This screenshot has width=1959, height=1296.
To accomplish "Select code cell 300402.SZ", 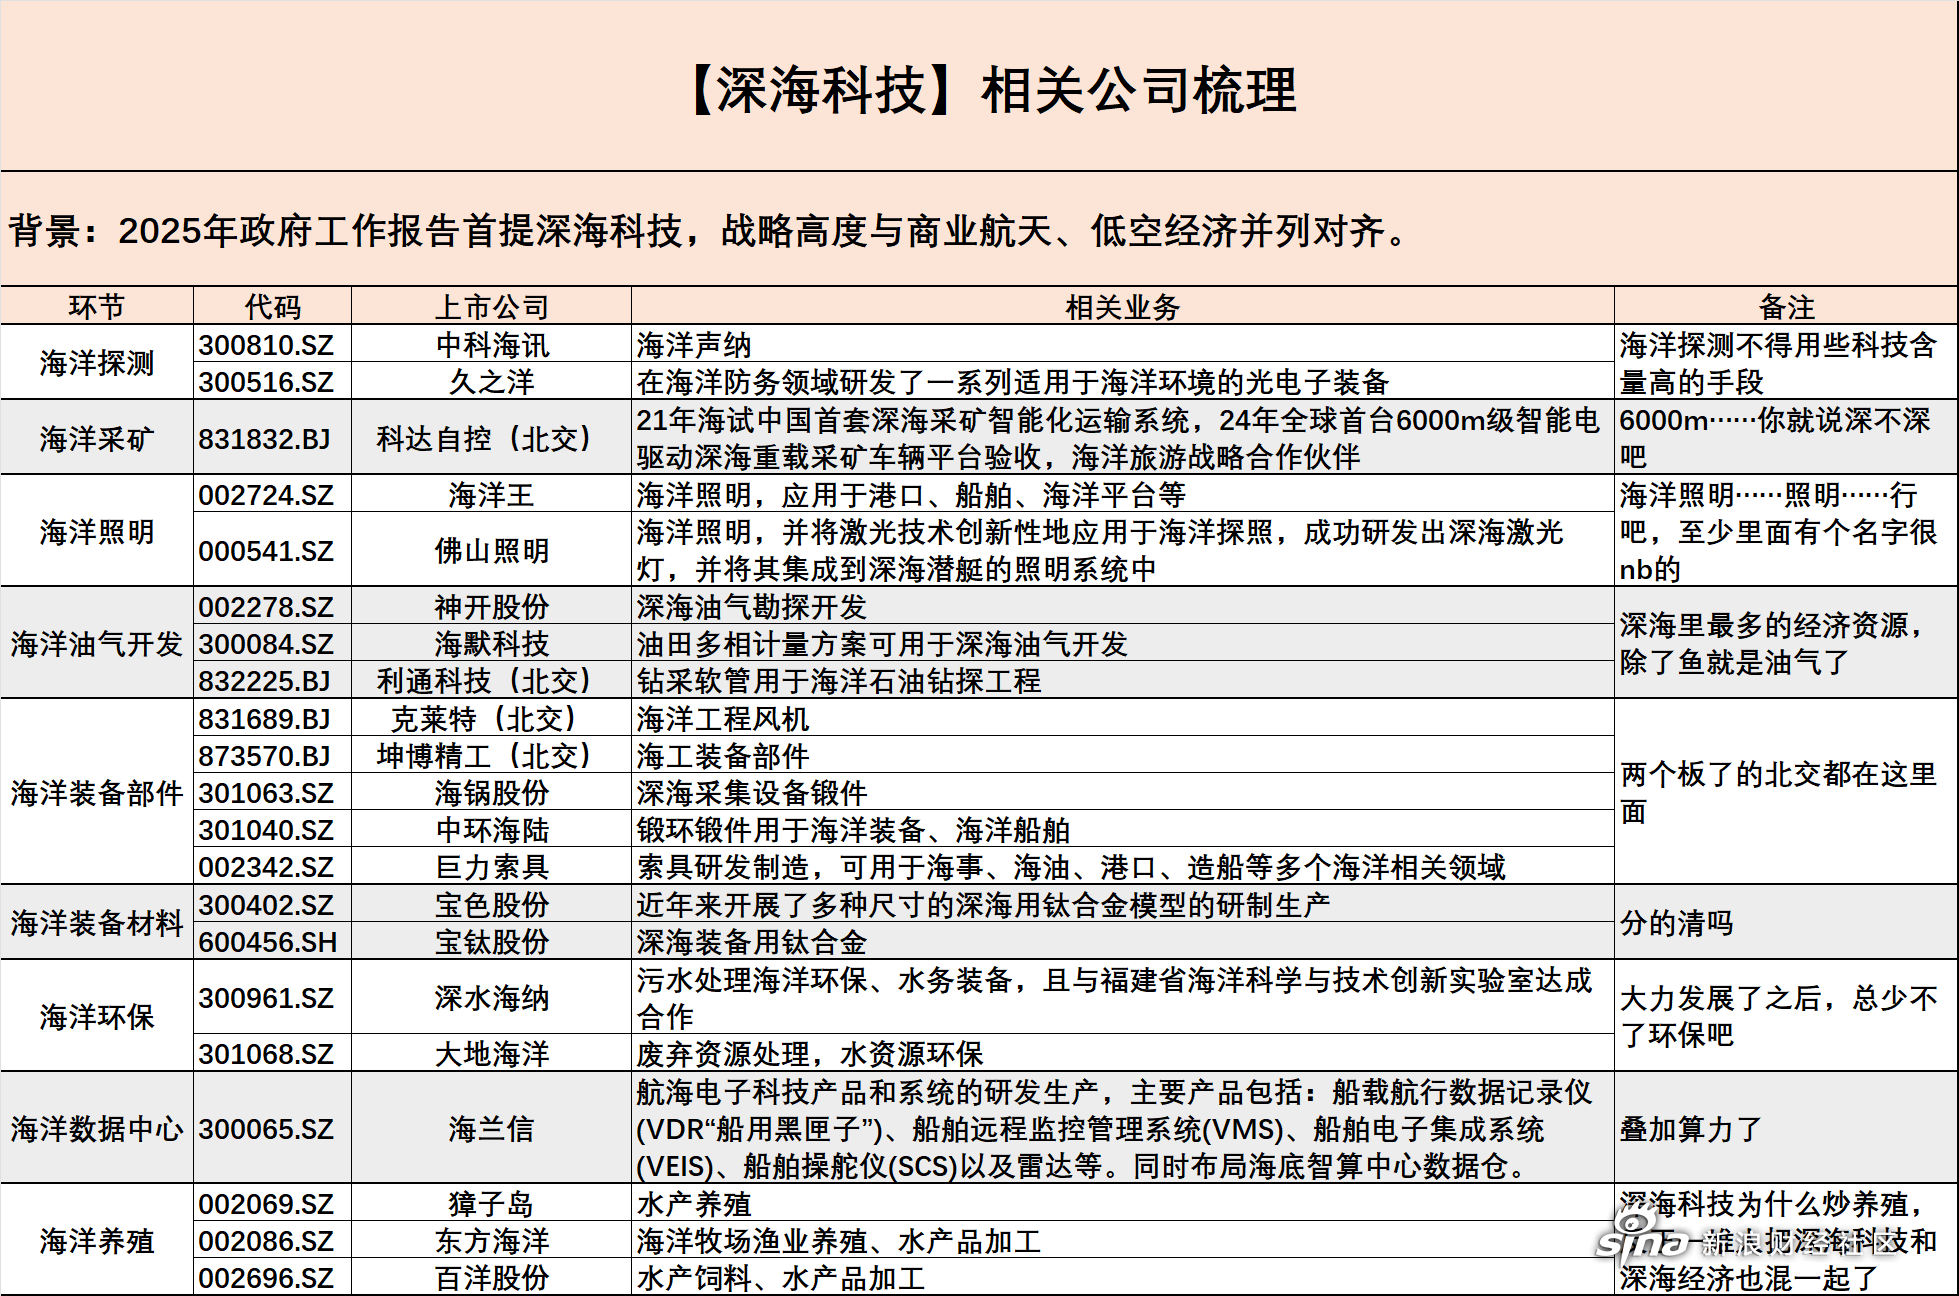I will (x=272, y=904).
